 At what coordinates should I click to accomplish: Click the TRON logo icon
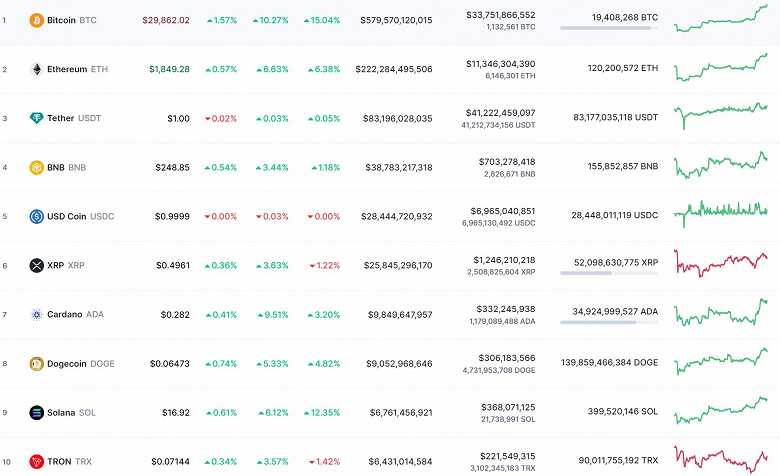[37, 461]
